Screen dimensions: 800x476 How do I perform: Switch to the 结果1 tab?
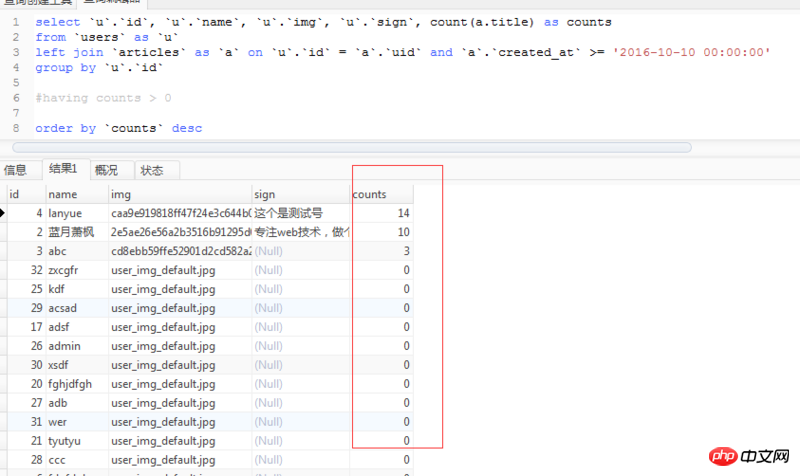coord(63,170)
